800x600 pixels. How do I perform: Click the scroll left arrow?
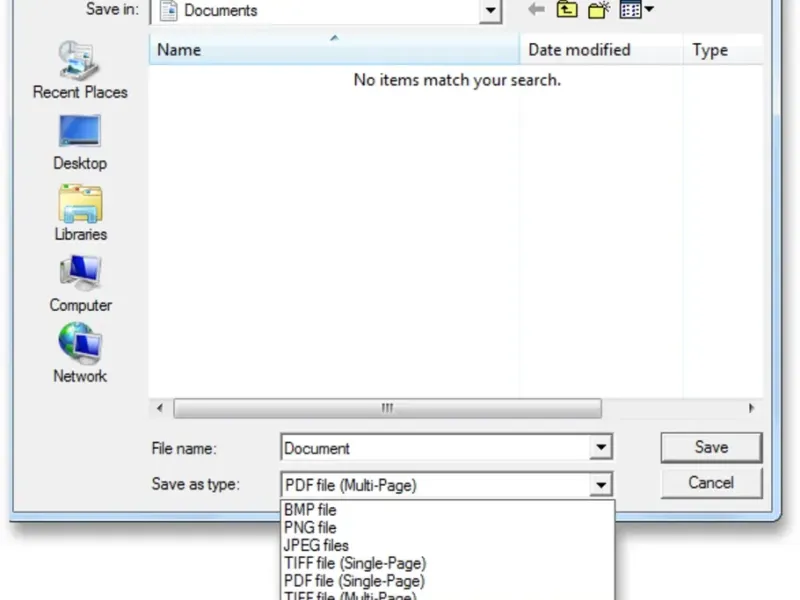coord(160,408)
